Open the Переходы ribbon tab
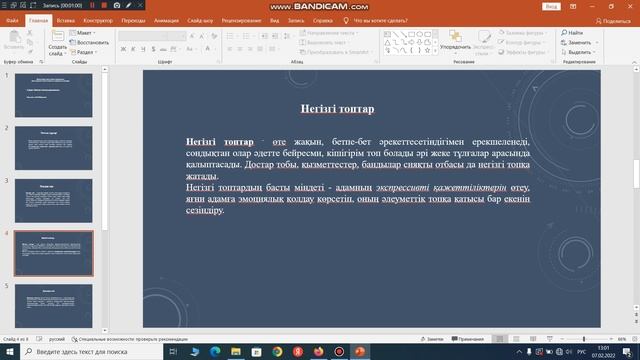640x360 pixels. (133, 20)
